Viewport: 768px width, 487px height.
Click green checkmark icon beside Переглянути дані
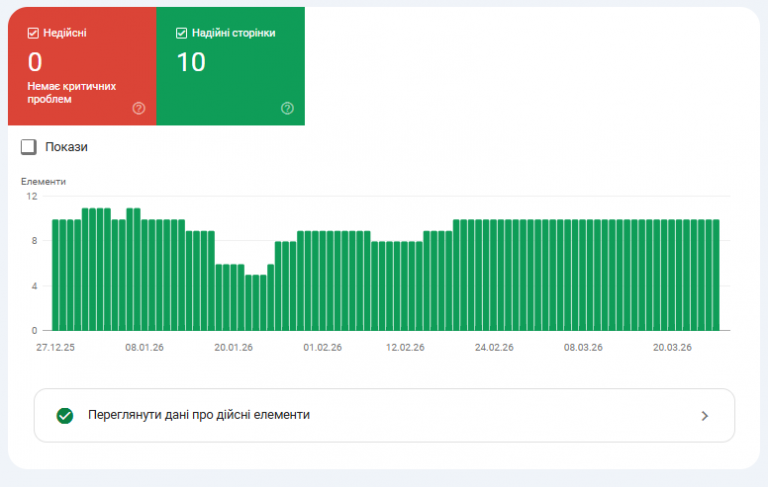pyautogui.click(x=65, y=415)
